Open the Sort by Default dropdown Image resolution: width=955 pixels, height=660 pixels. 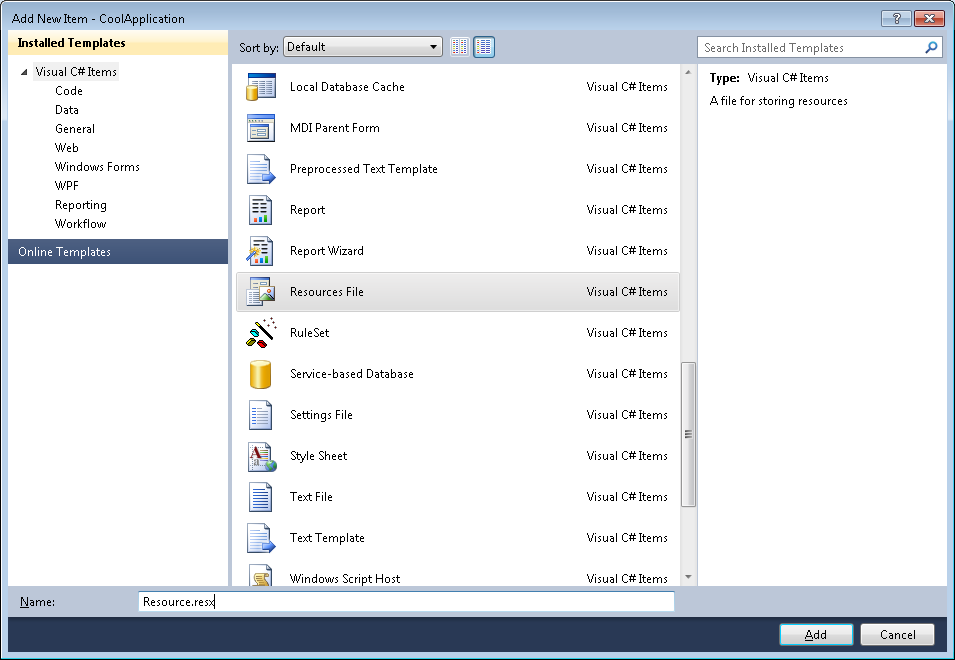tap(363, 47)
